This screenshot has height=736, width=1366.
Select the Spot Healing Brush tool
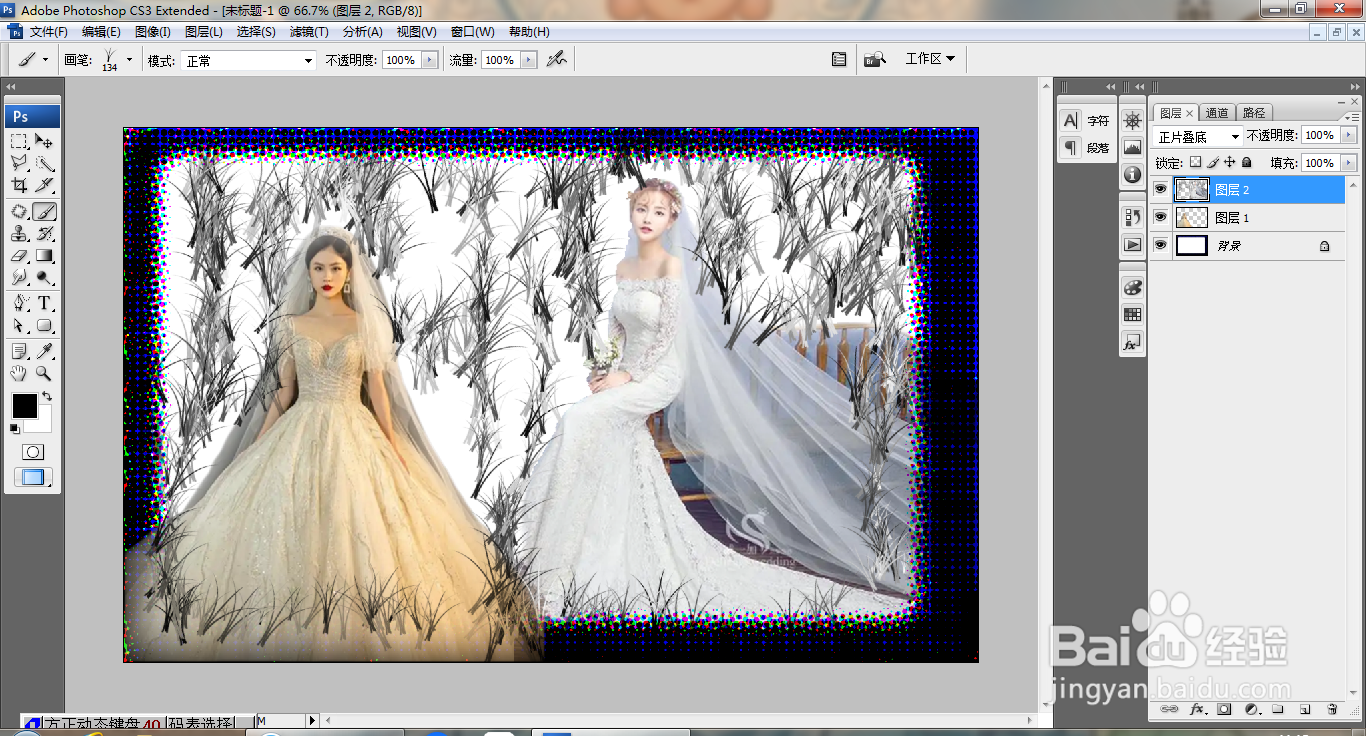point(19,212)
